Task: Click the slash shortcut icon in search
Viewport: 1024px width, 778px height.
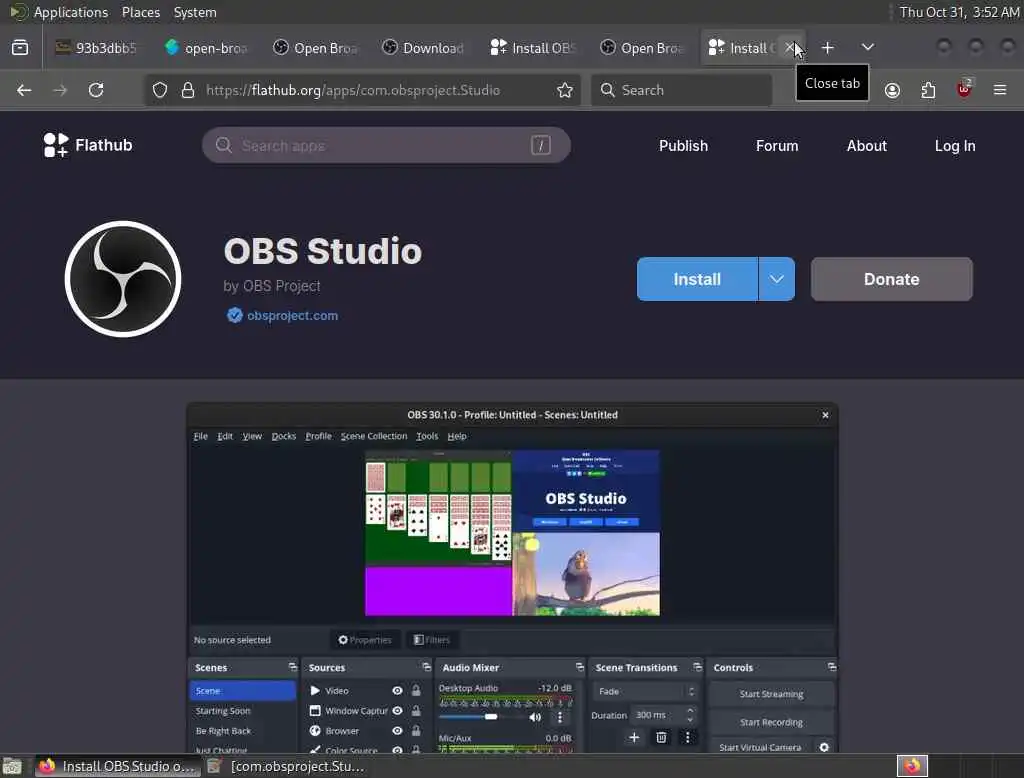Action: (540, 145)
